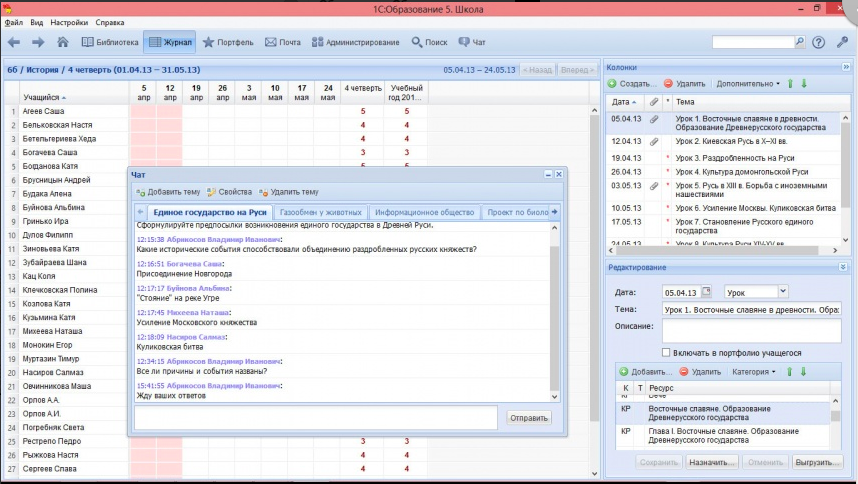Image resolution: width=858 pixels, height=484 pixels.
Task: Open the Администрирование section
Action: click(356, 42)
